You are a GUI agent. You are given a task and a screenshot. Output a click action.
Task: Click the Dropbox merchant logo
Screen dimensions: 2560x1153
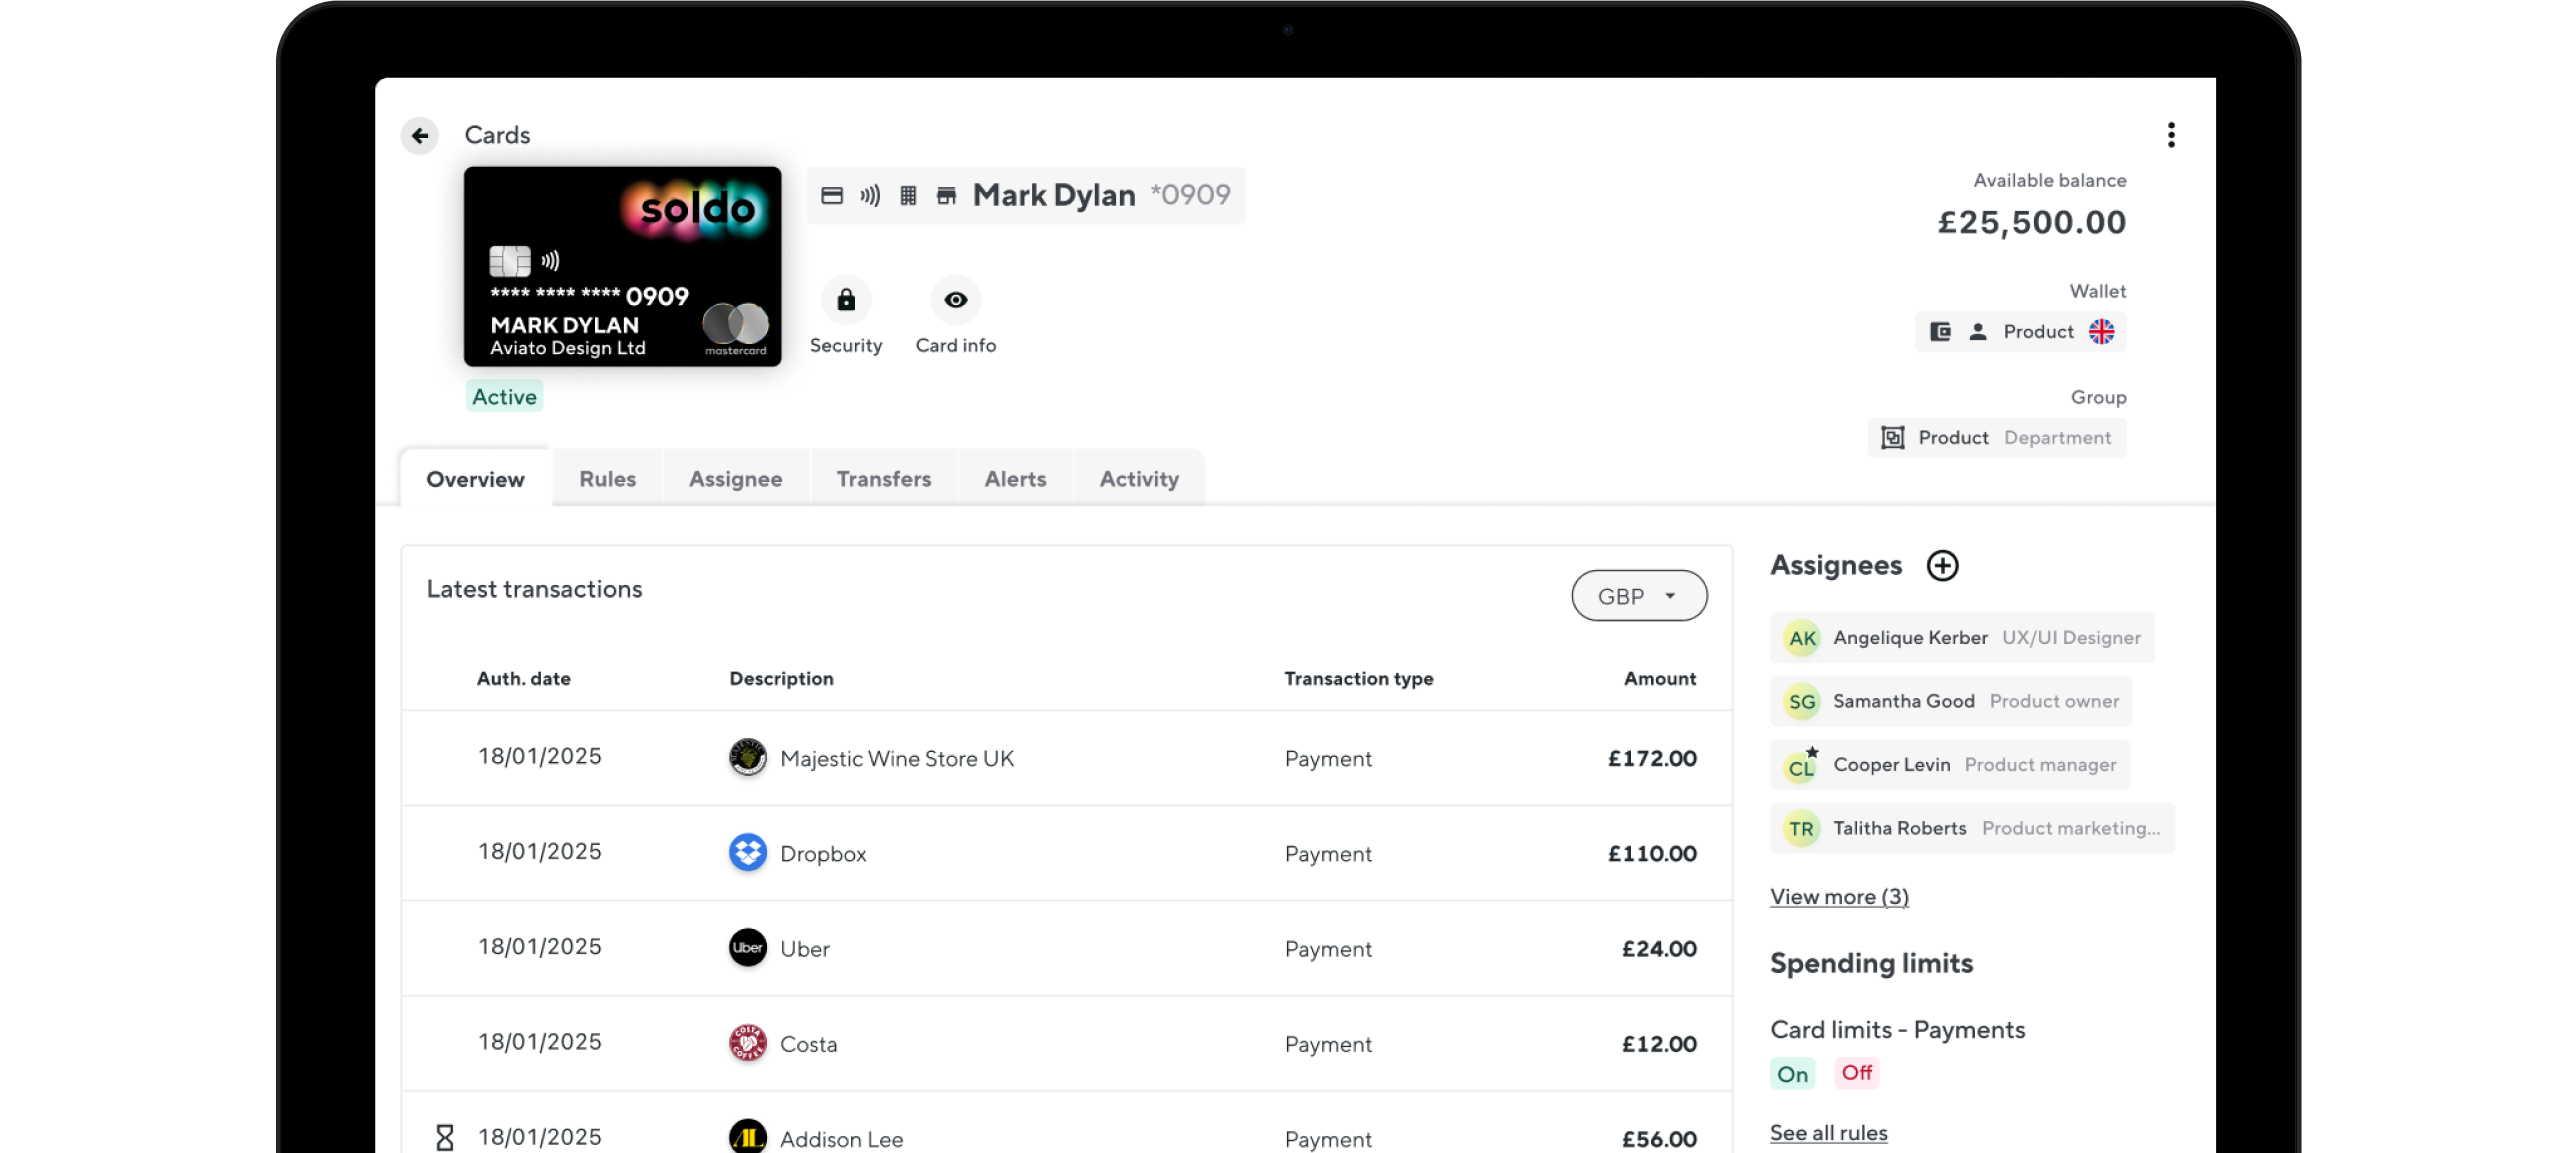747,853
